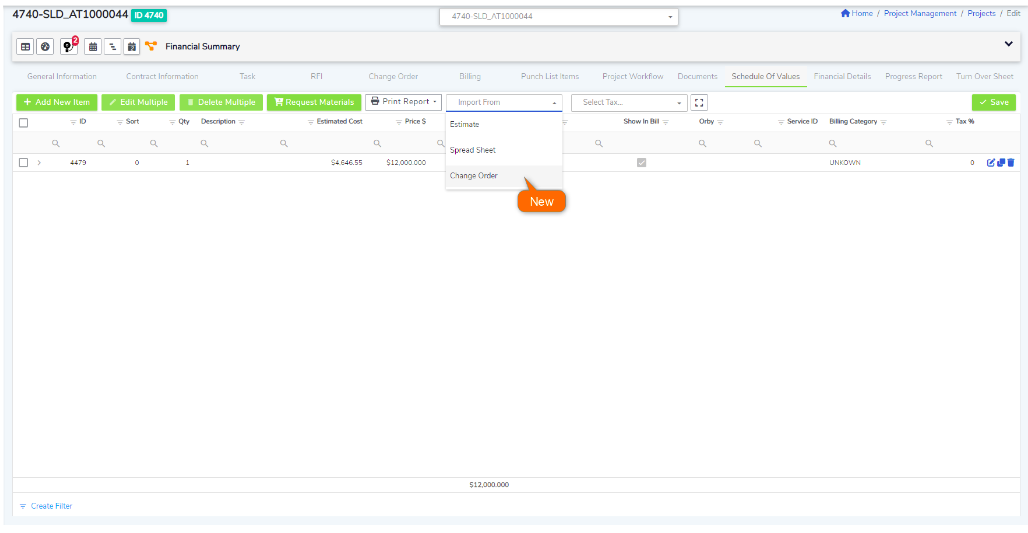Click the Qty column filter icon

click(x=172, y=122)
